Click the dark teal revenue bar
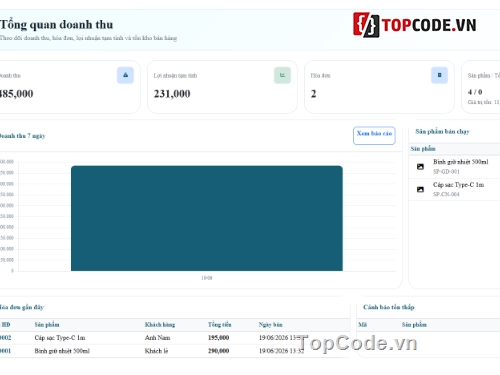 click(x=207, y=218)
